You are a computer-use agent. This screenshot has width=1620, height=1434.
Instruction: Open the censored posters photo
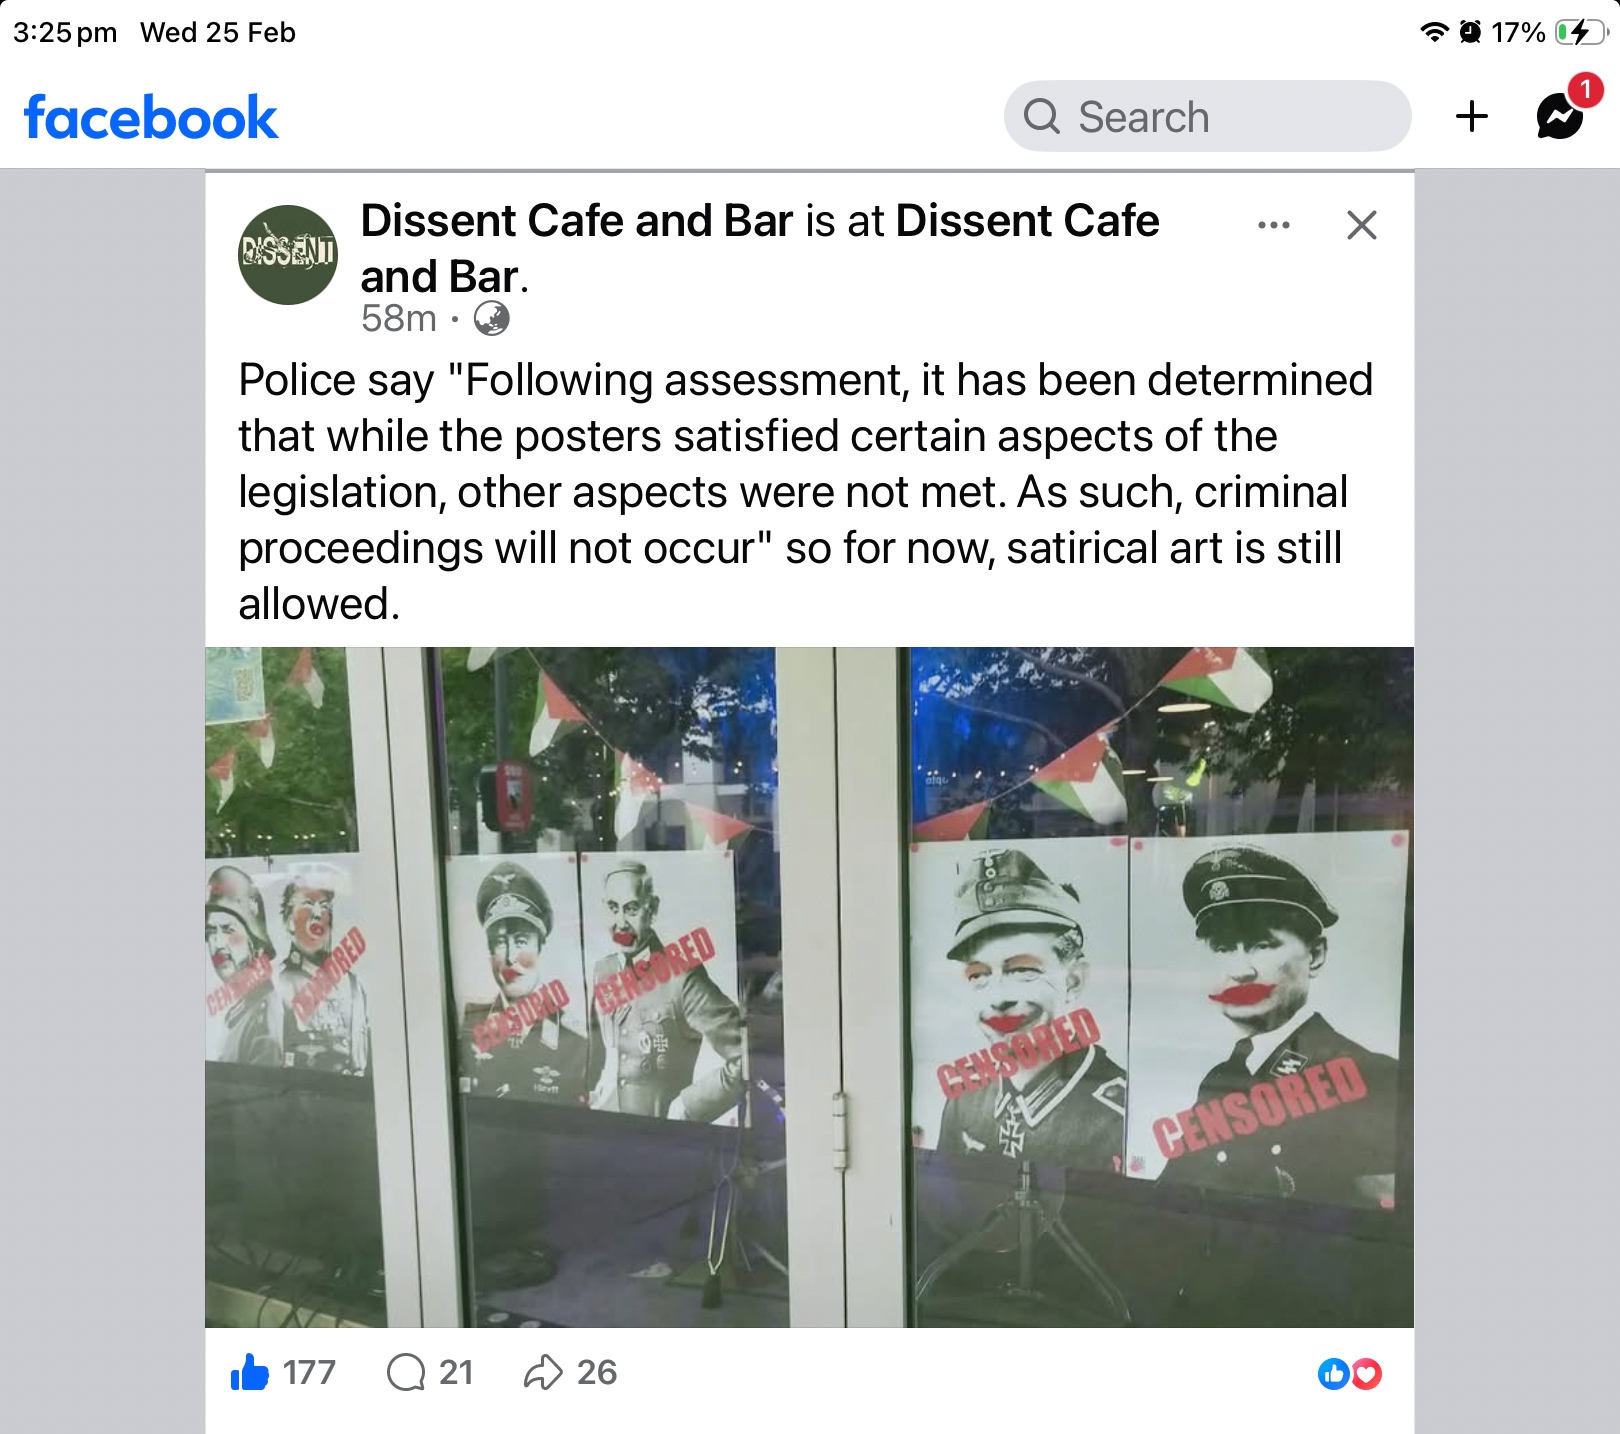coord(810,987)
